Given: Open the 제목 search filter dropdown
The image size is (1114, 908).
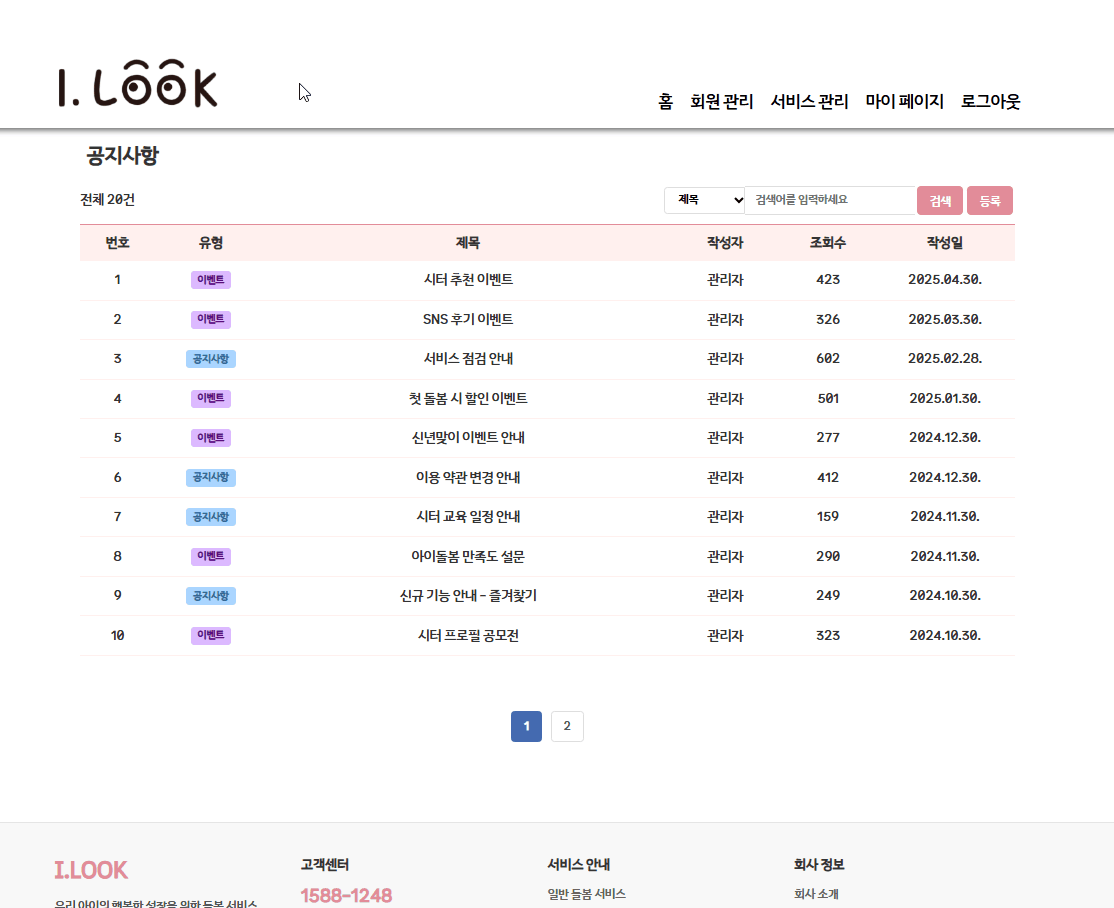Looking at the screenshot, I should tap(704, 200).
